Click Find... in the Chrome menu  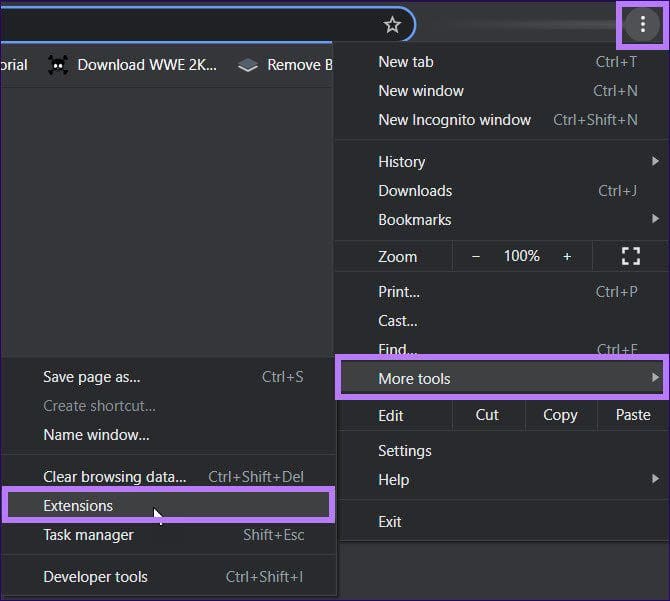coord(502,348)
